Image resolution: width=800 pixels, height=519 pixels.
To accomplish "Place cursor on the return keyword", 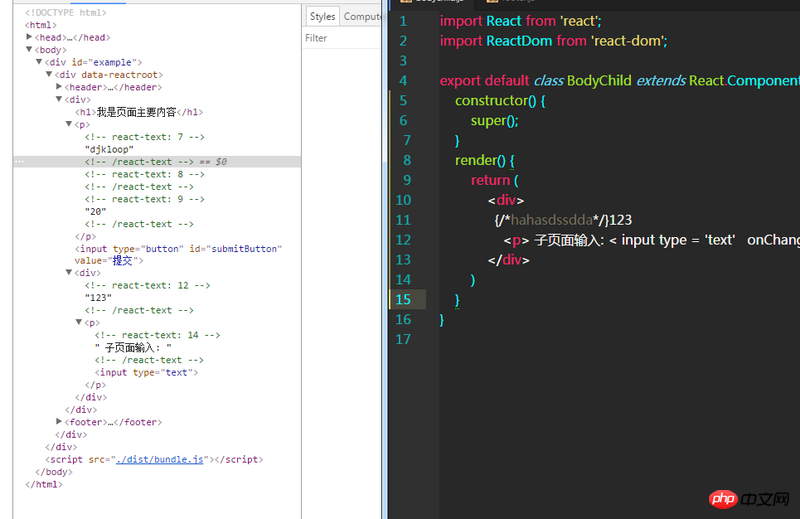I will click(490, 180).
